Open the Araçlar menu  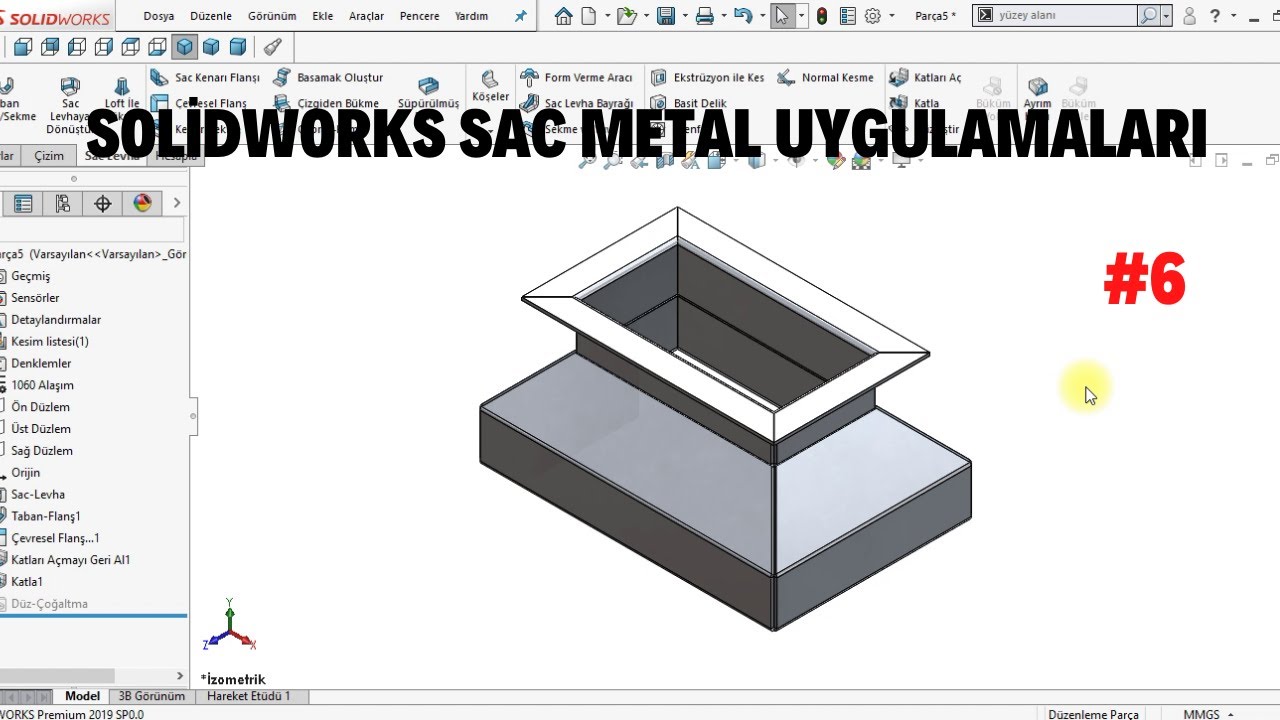pyautogui.click(x=366, y=16)
